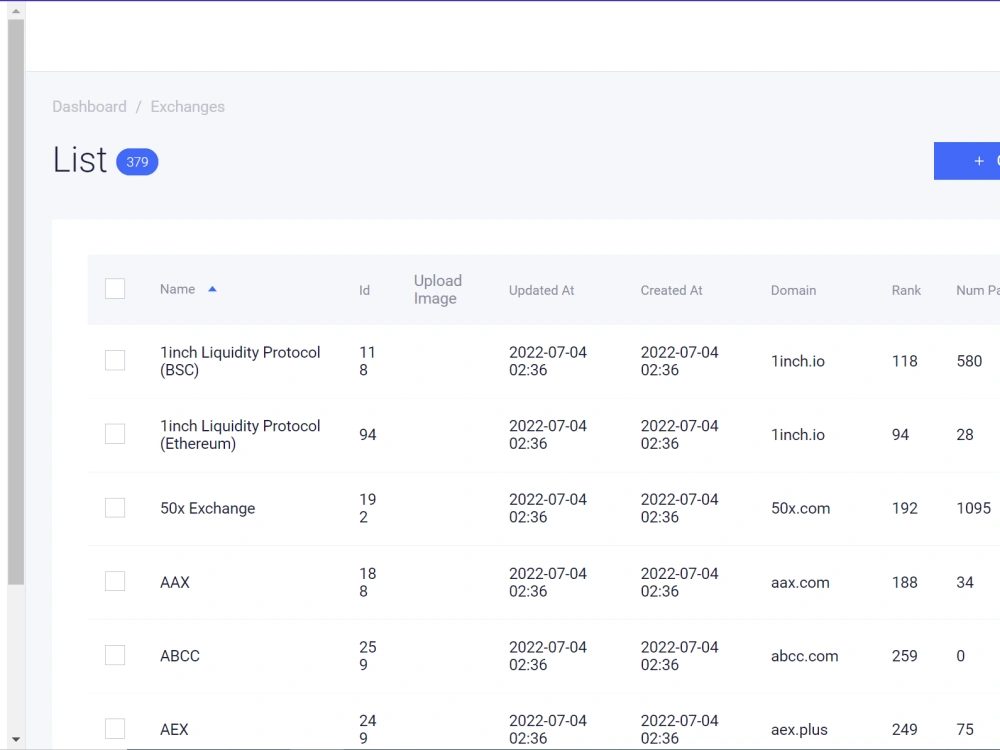This screenshot has height=750, width=1000.
Task: Toggle the select-all checkbox in the table header
Action: click(115, 289)
